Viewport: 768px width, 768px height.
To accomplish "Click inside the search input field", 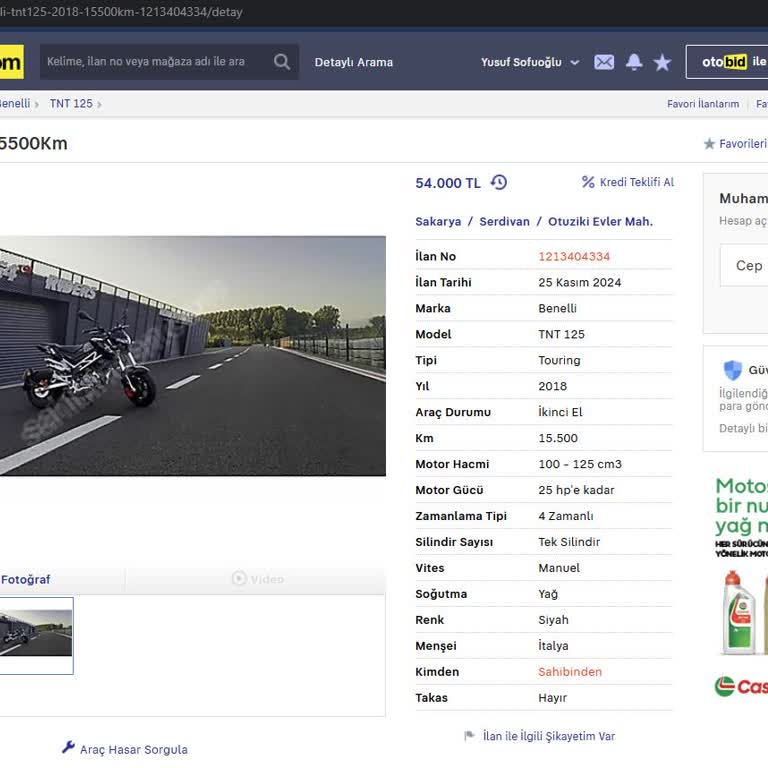I will tap(157, 62).
